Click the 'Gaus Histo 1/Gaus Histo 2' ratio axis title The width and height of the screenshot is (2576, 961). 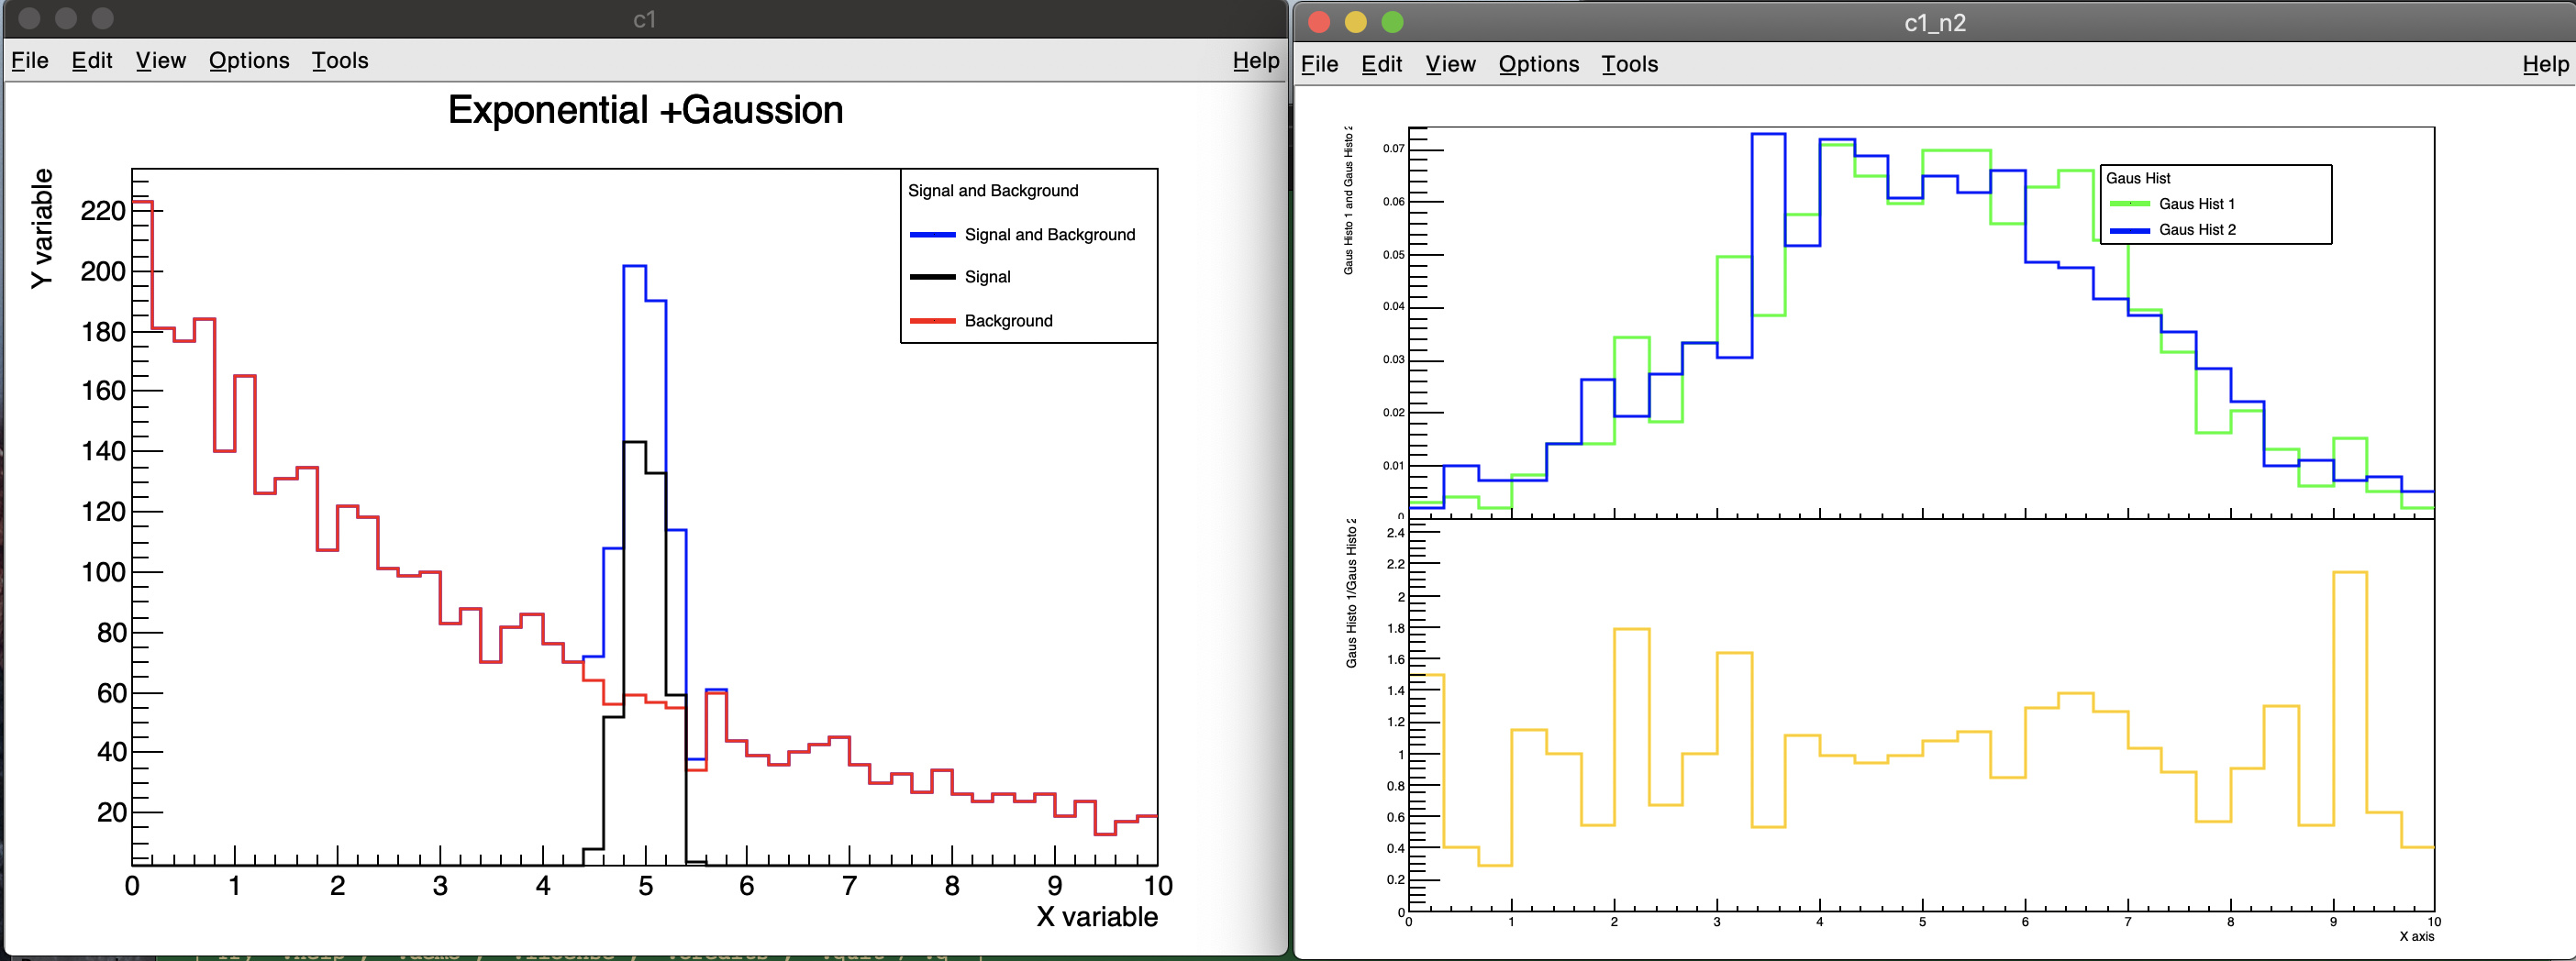1352,593
